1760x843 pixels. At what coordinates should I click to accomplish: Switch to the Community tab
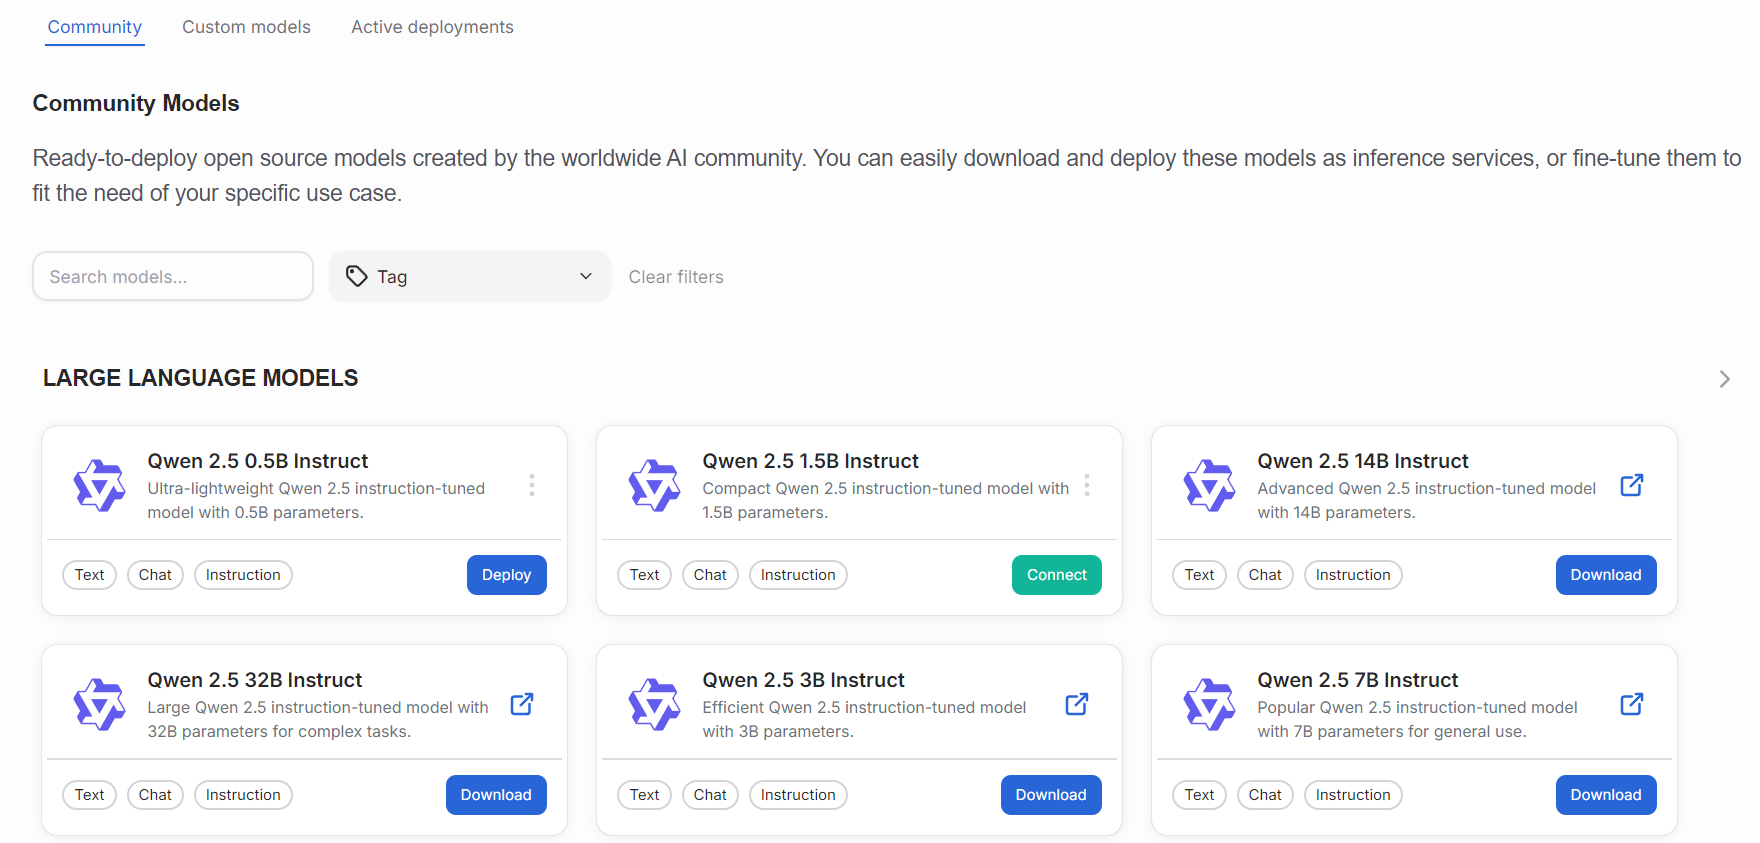tap(95, 27)
